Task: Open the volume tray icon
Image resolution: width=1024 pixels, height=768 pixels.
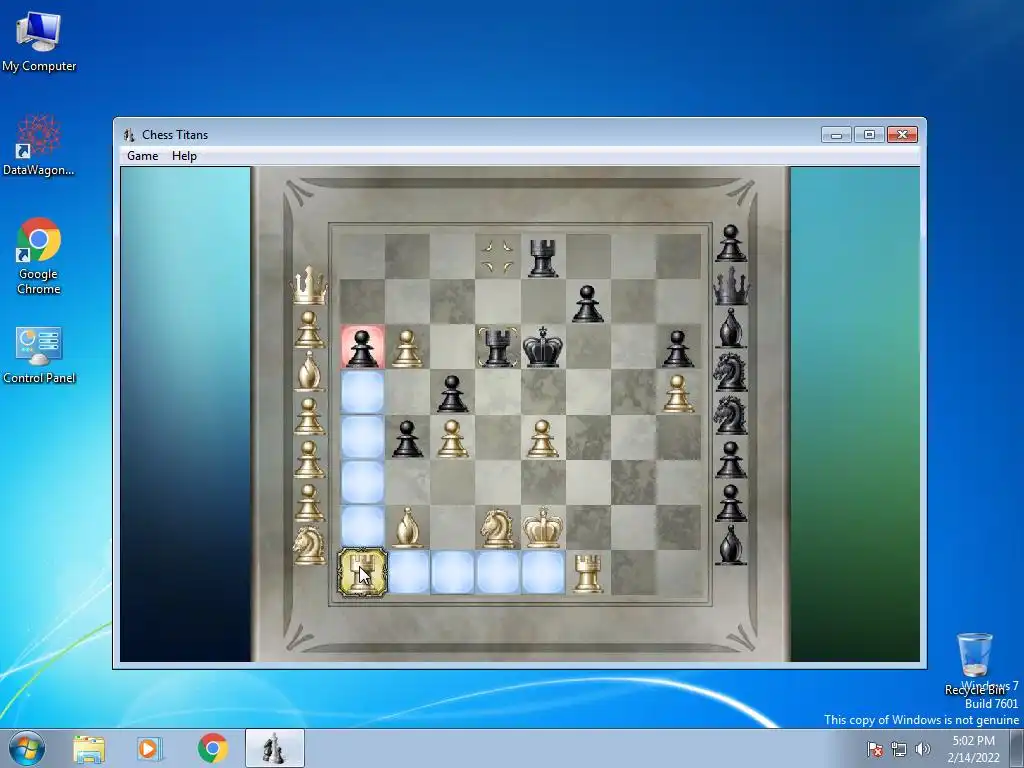Action: coord(922,750)
